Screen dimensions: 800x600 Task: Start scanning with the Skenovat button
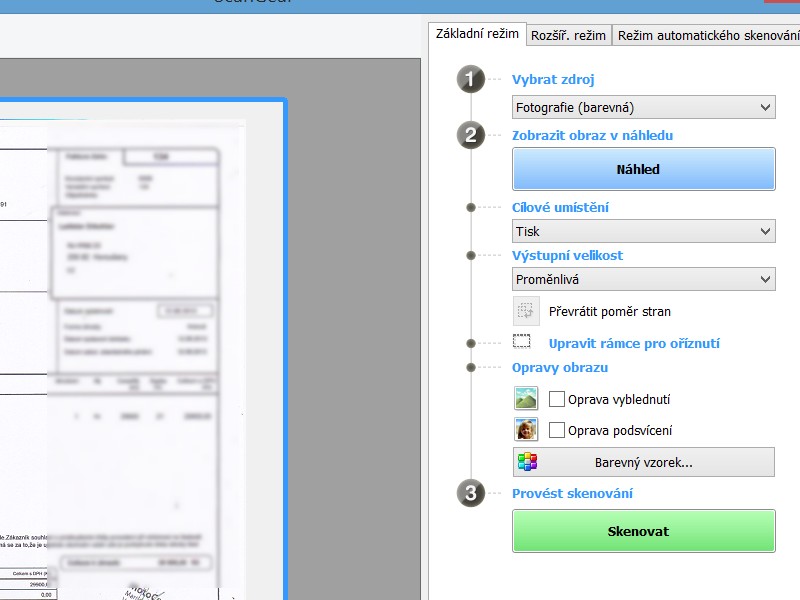coord(643,531)
